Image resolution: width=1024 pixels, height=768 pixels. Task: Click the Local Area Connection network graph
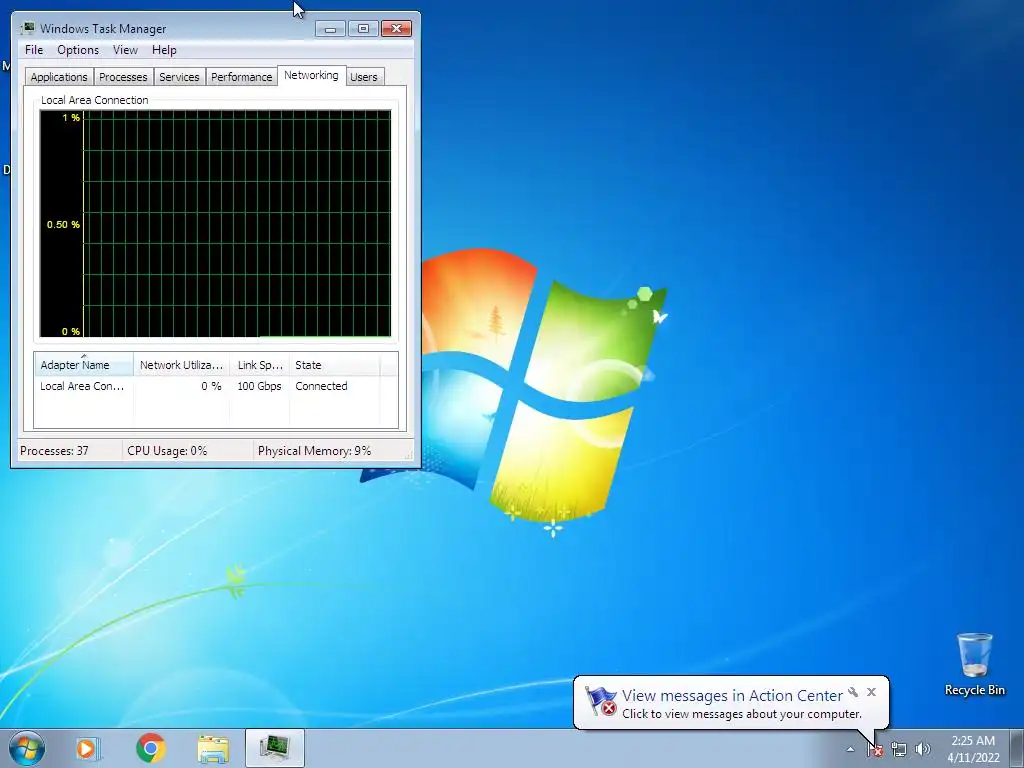coord(216,223)
